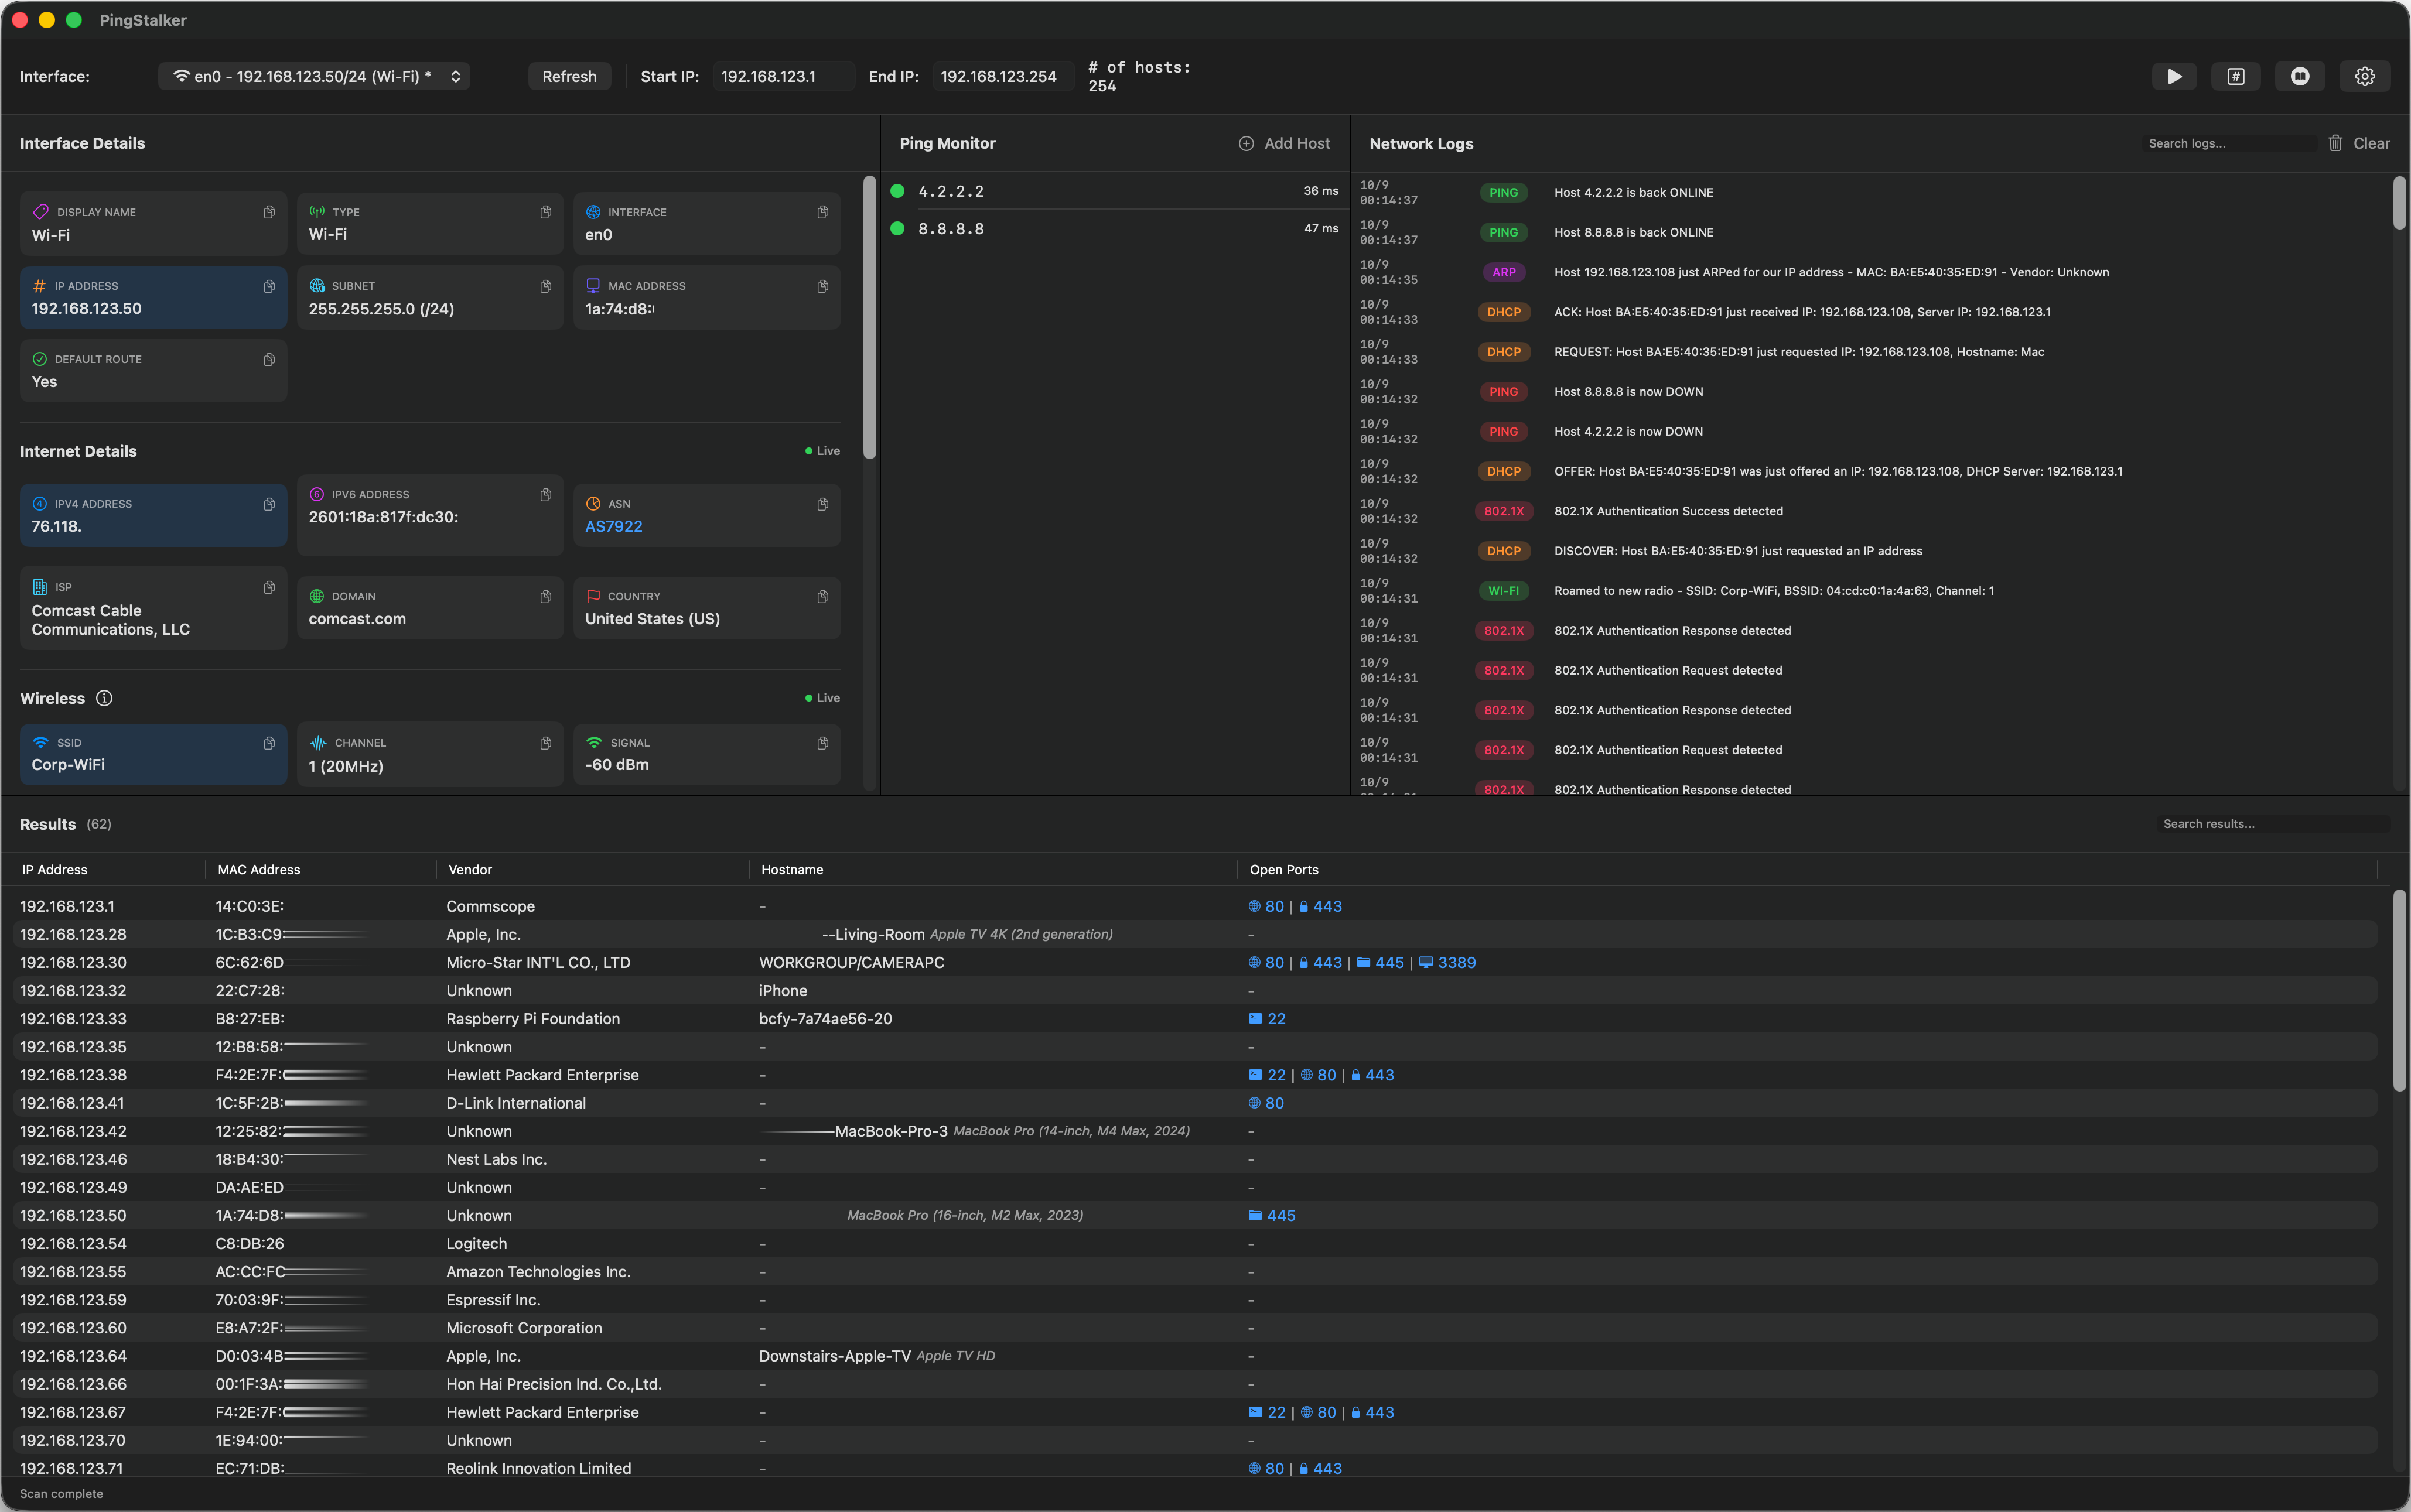Image resolution: width=2411 pixels, height=1512 pixels.
Task: Start the network scan with play button
Action: [2174, 76]
